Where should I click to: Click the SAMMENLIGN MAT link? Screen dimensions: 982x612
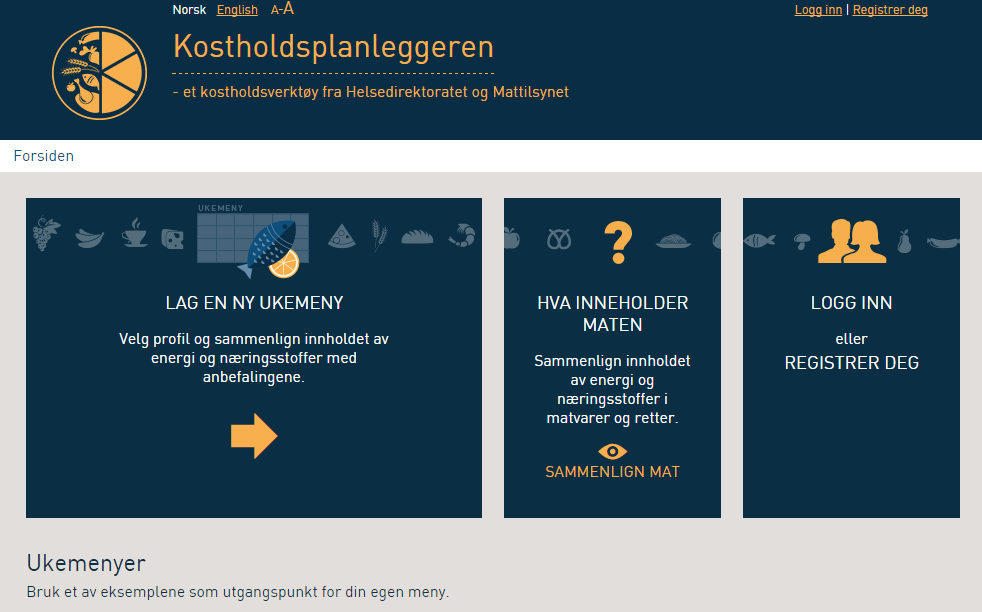click(x=612, y=472)
